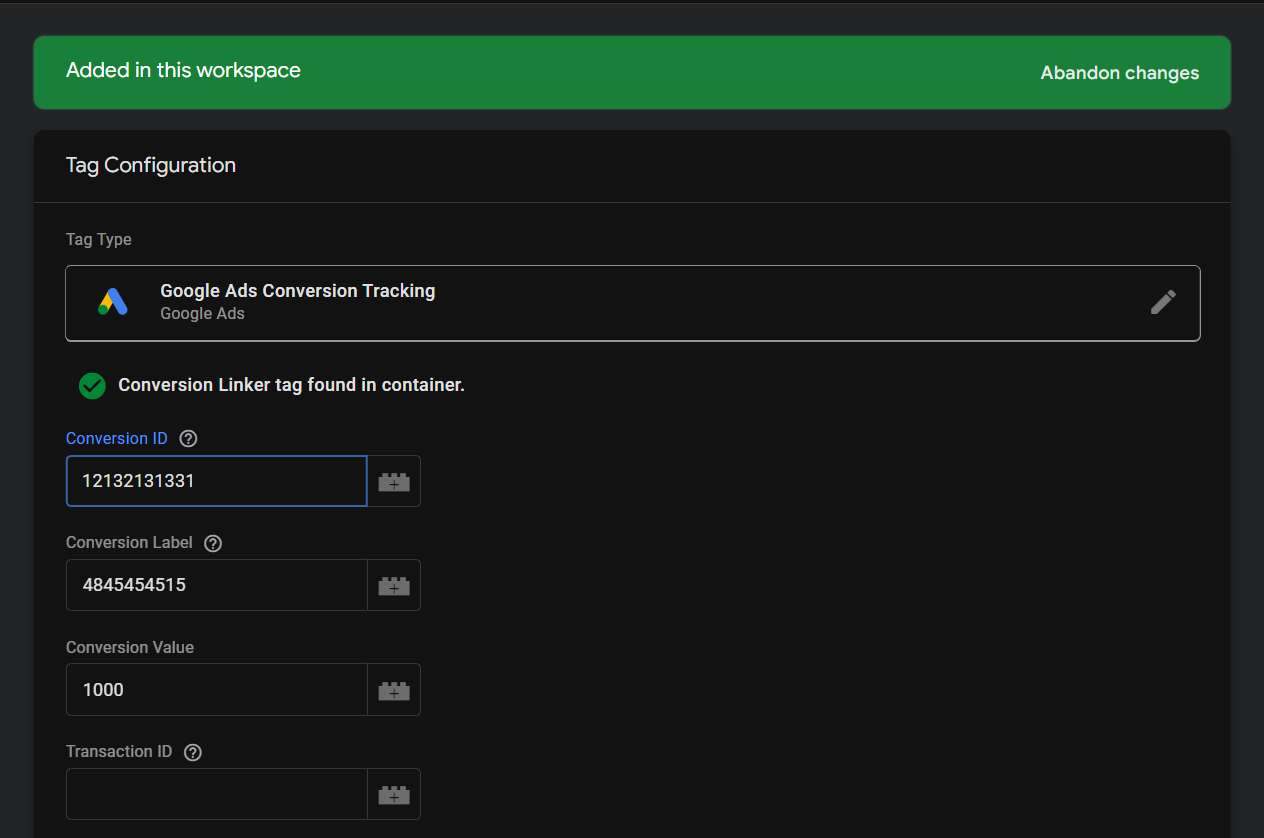Viewport: 1264px width, 838px height.
Task: Click the green checkmark Conversion Linker icon
Action: click(x=92, y=385)
